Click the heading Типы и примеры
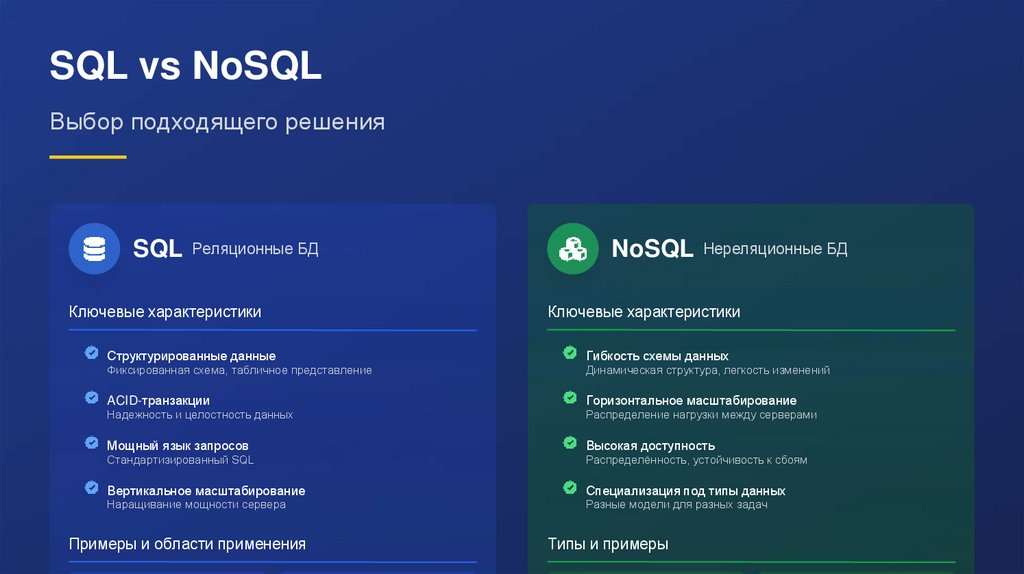 [x=608, y=544]
